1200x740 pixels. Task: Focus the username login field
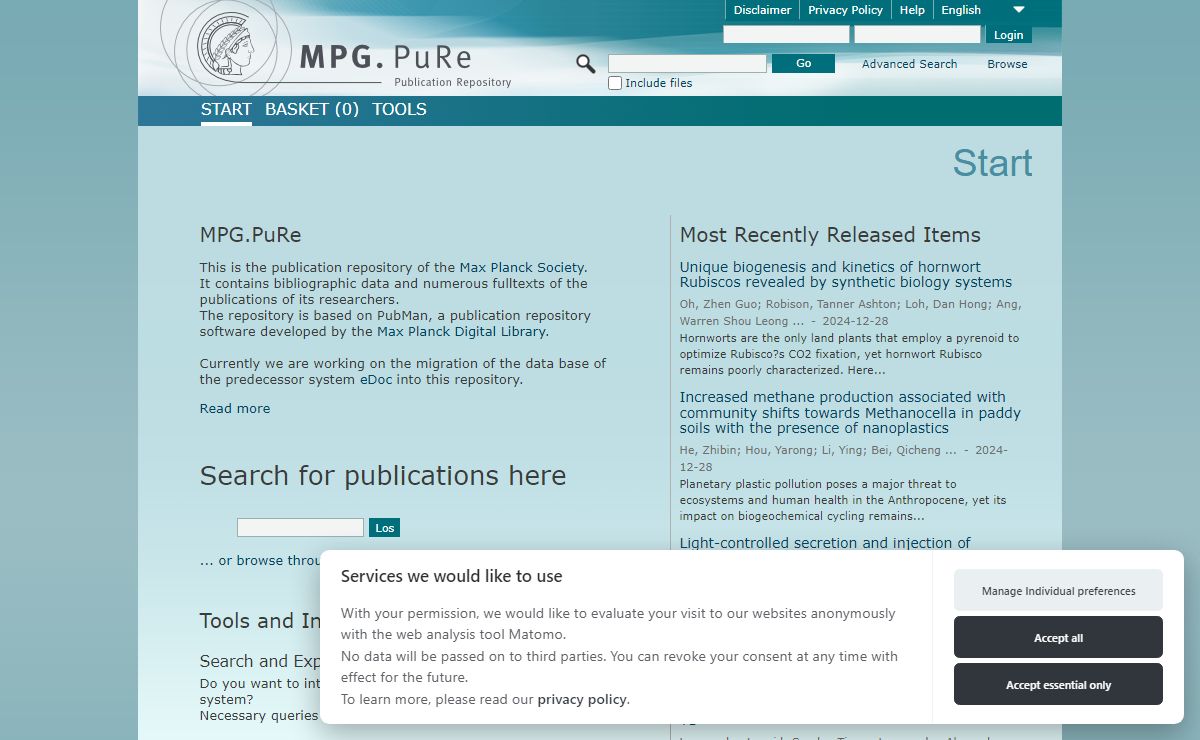tap(786, 35)
